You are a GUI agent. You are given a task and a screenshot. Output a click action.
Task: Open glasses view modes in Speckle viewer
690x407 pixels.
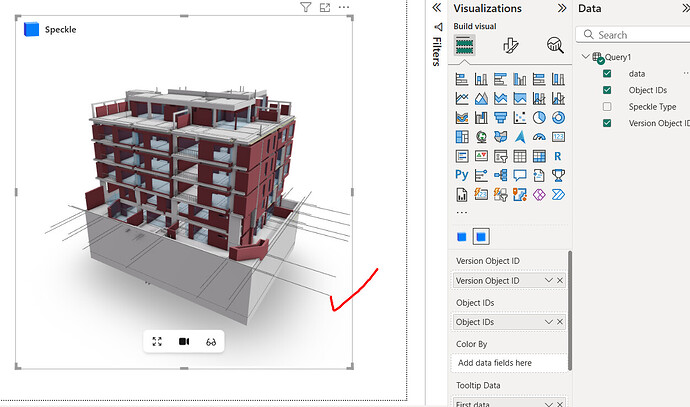pos(211,341)
